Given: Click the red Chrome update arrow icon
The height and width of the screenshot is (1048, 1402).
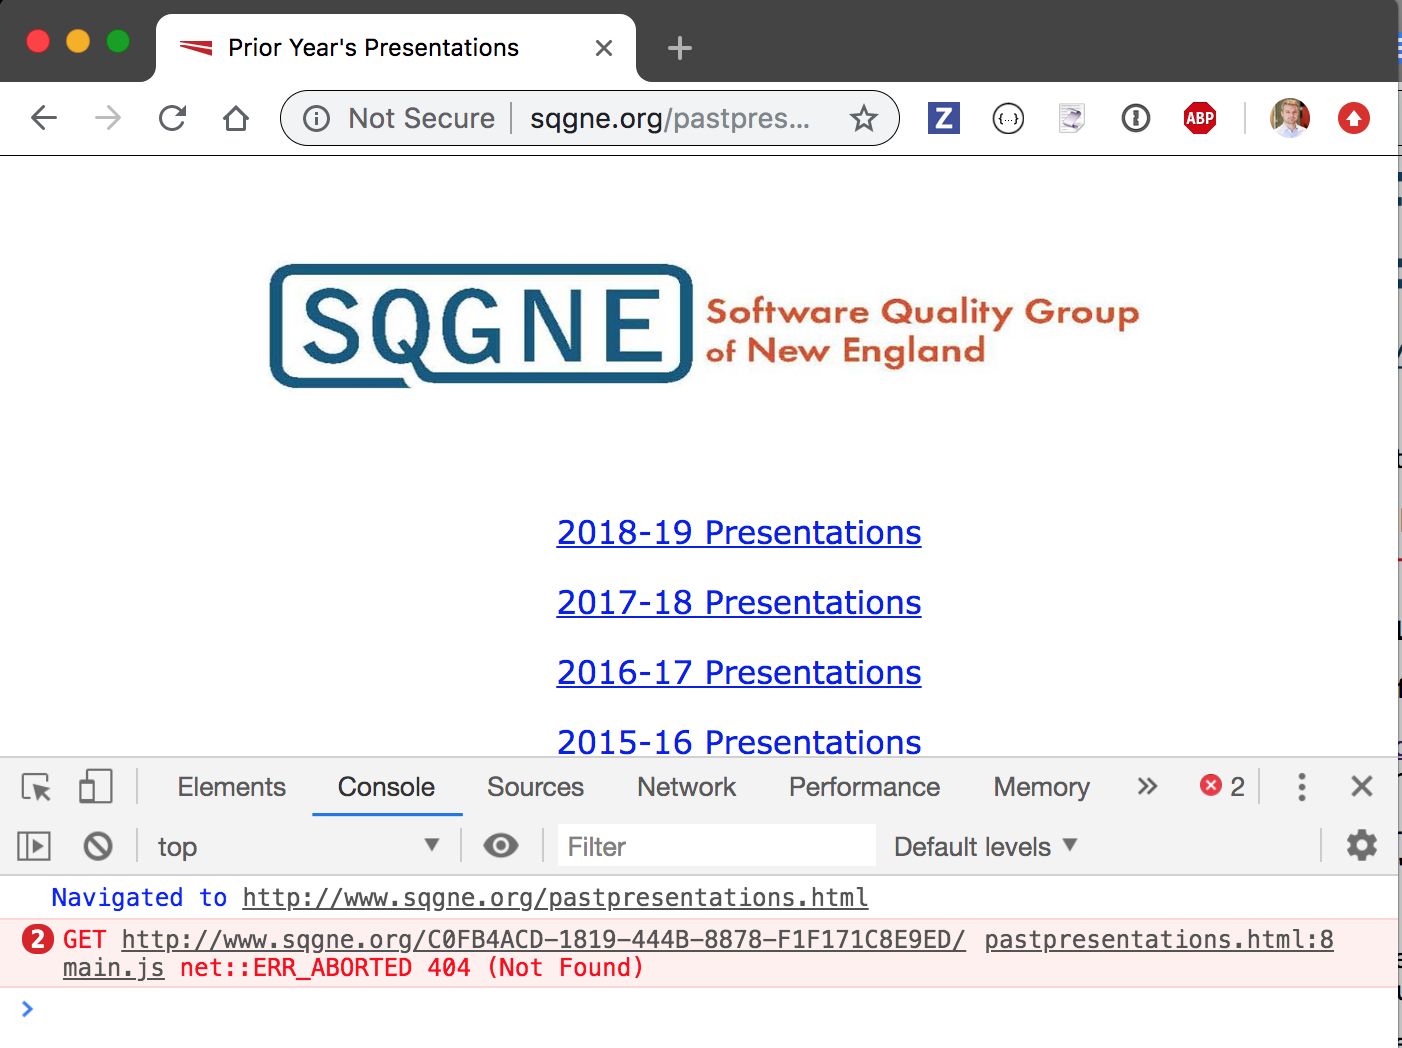Looking at the screenshot, I should point(1354,119).
